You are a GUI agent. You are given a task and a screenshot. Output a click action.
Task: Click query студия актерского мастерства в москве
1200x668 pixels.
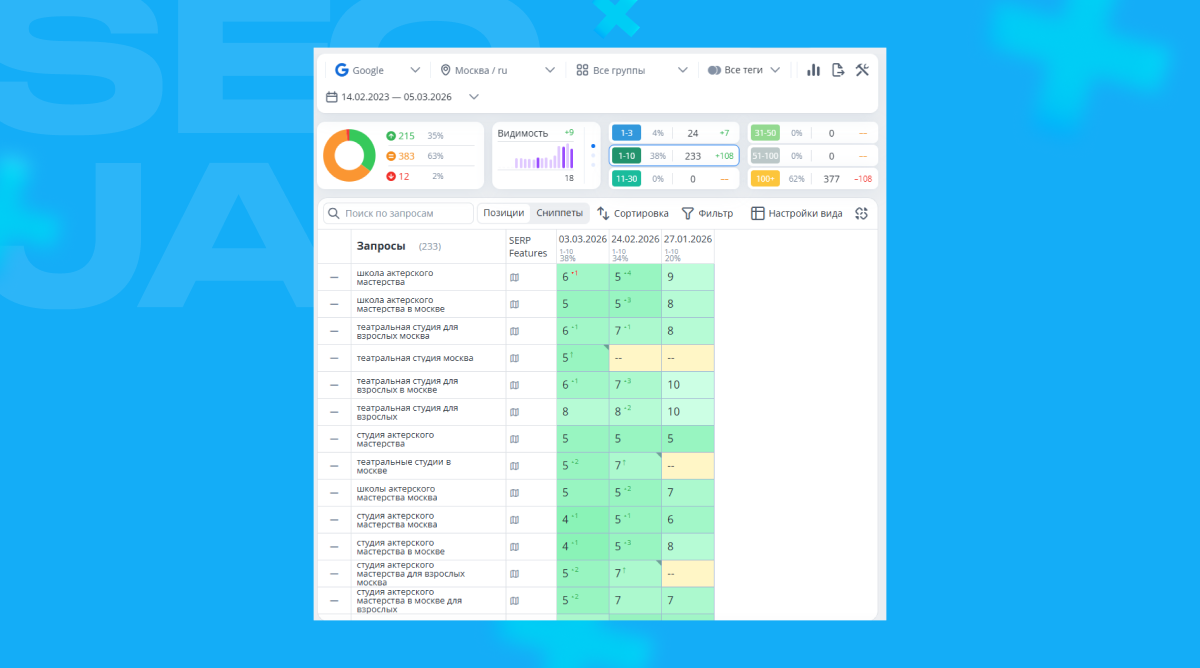pos(400,547)
